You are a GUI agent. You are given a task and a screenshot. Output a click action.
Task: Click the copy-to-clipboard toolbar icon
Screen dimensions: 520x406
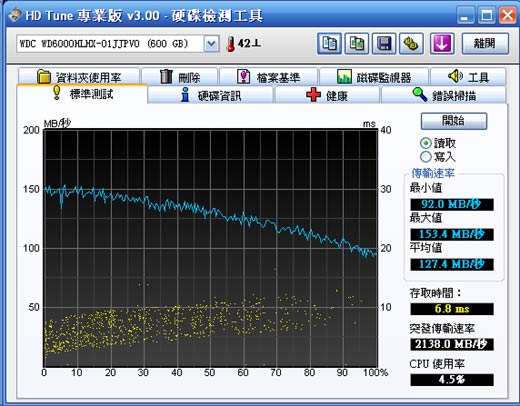[329, 43]
